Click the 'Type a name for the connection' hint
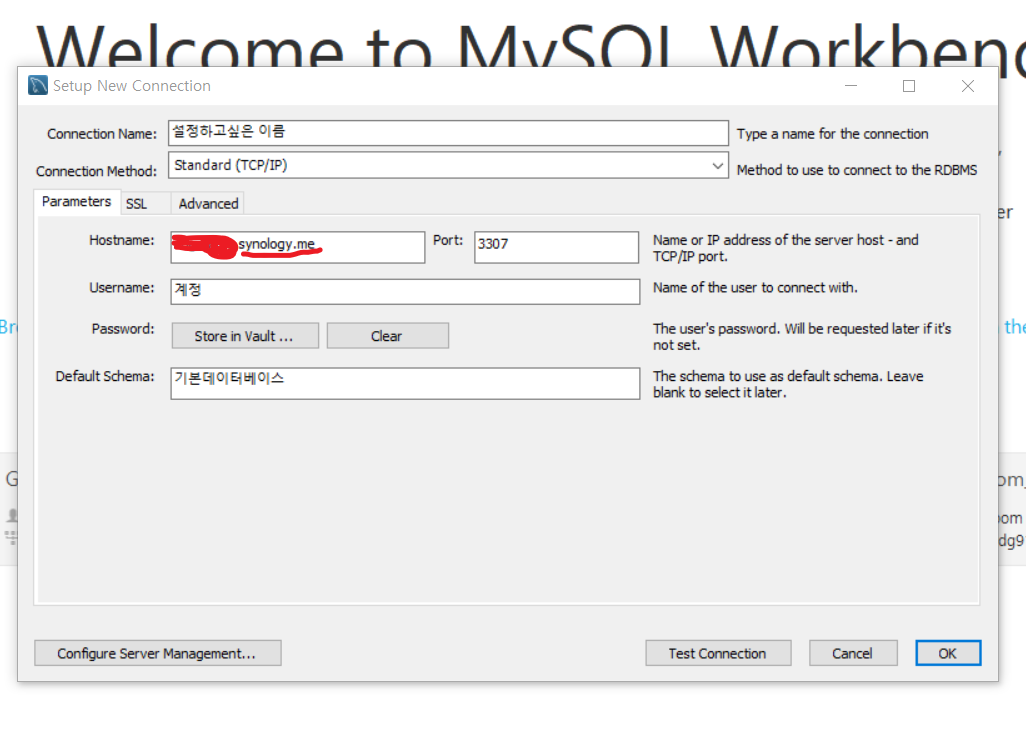Screen dimensions: 1026x742 click(x=832, y=134)
